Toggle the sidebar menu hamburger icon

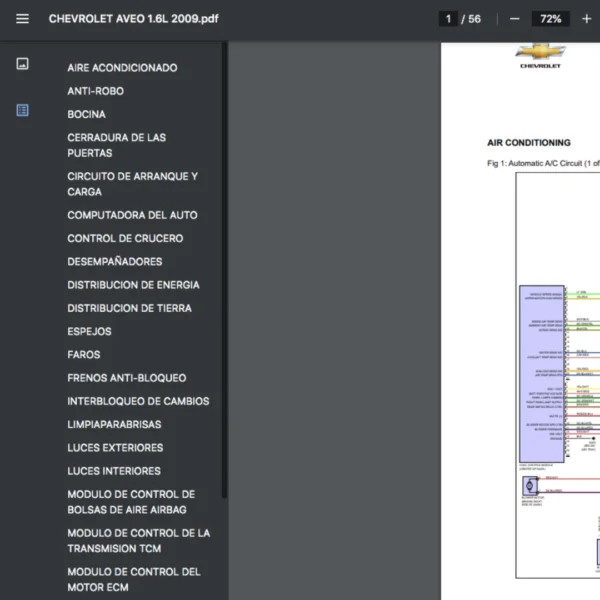click(22, 19)
